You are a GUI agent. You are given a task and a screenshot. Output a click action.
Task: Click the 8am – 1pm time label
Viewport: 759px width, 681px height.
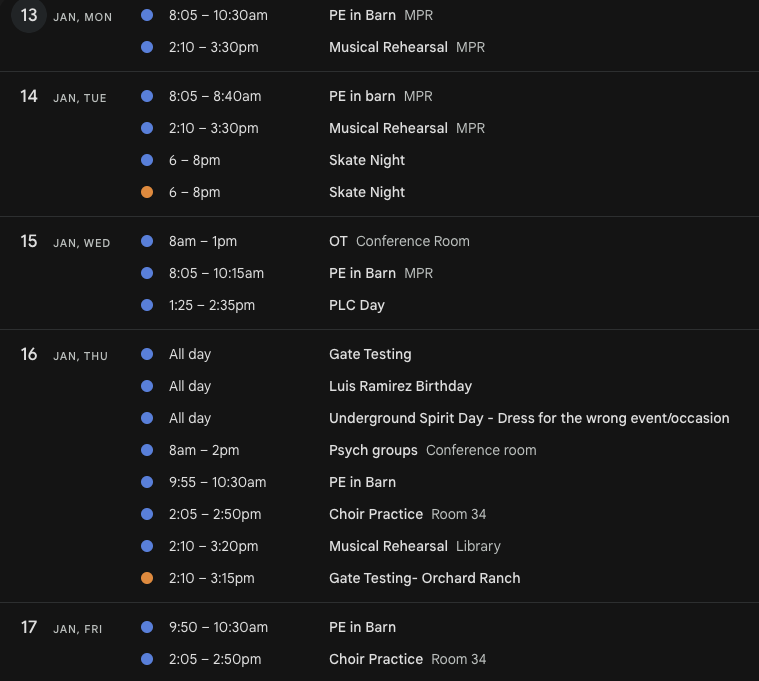[x=203, y=242]
